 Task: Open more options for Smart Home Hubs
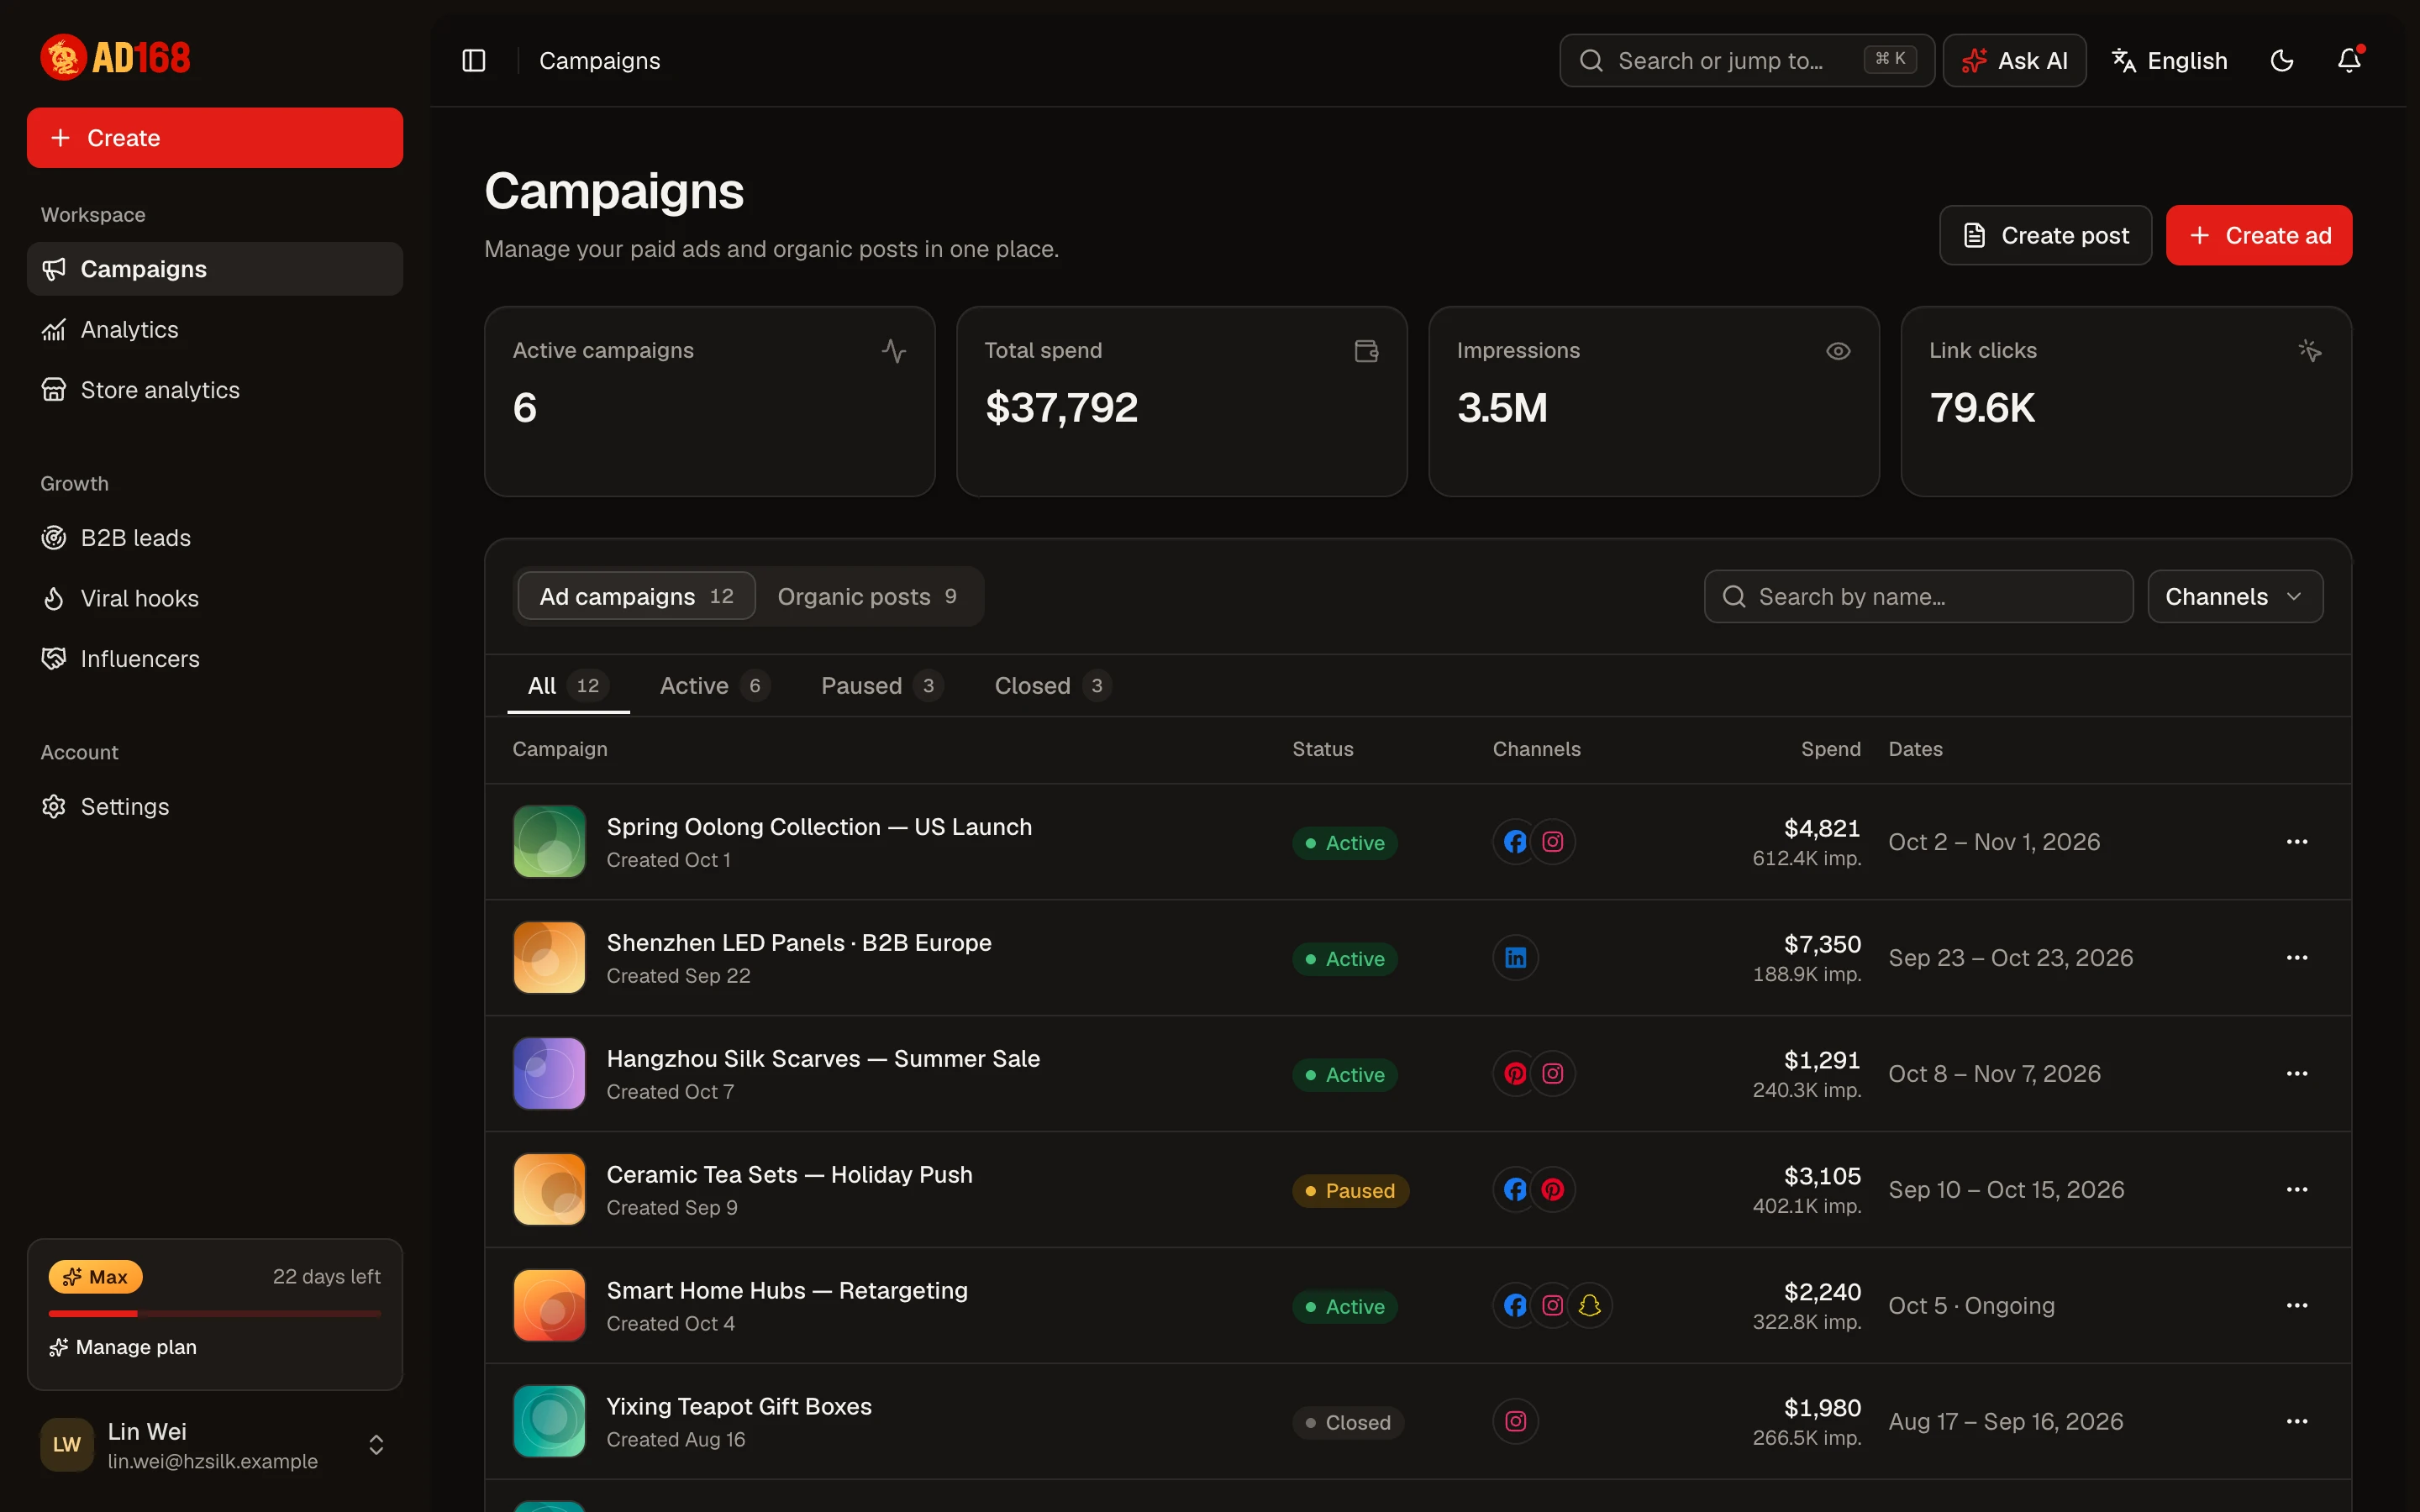click(x=2297, y=1306)
